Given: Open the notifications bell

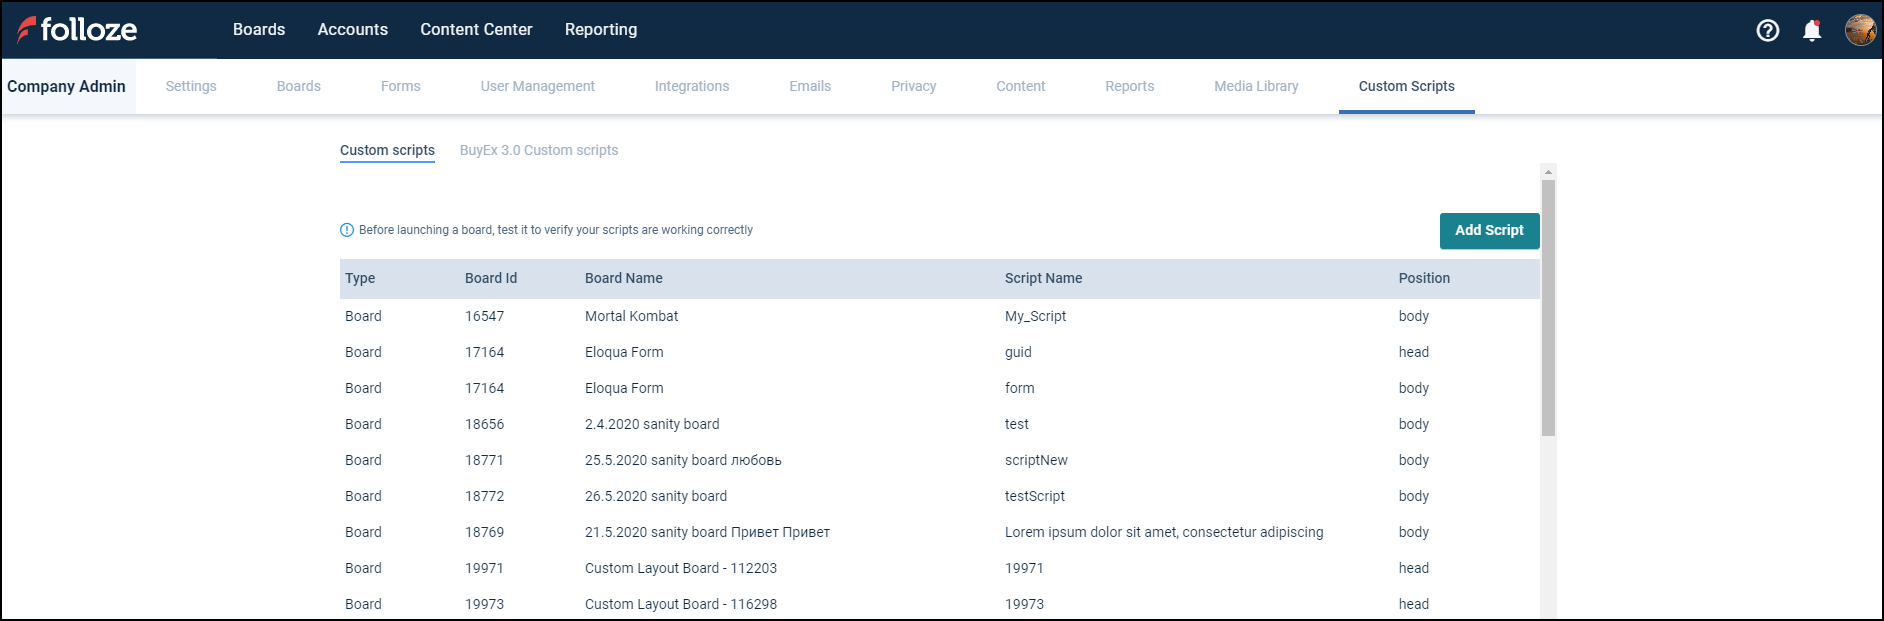Looking at the screenshot, I should coord(1811,30).
